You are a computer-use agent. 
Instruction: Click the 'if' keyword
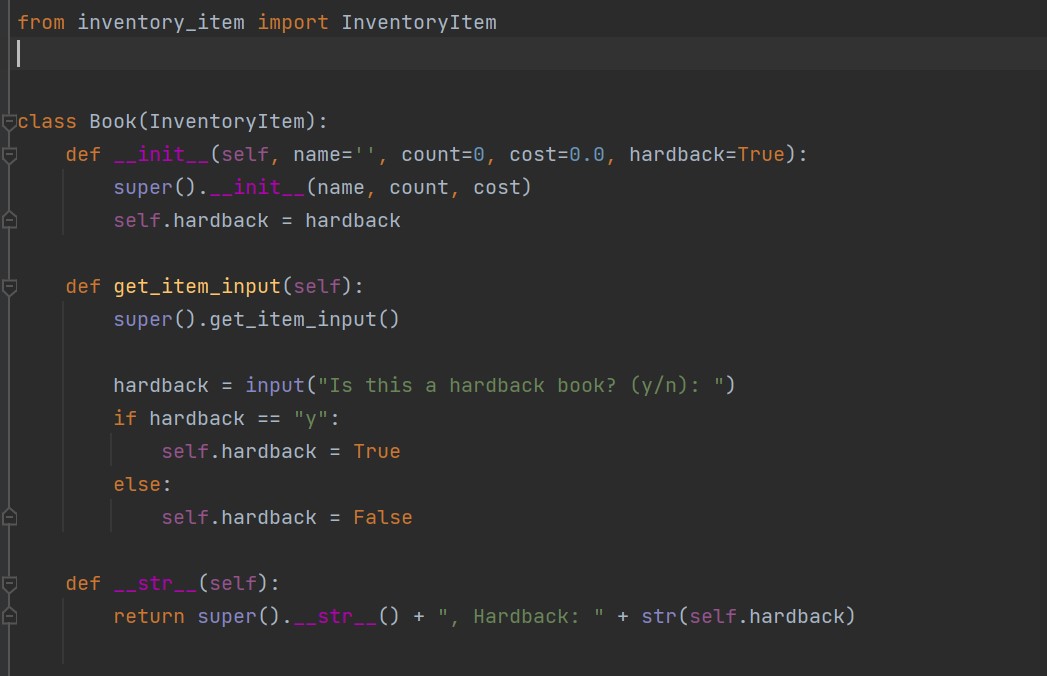pos(125,418)
